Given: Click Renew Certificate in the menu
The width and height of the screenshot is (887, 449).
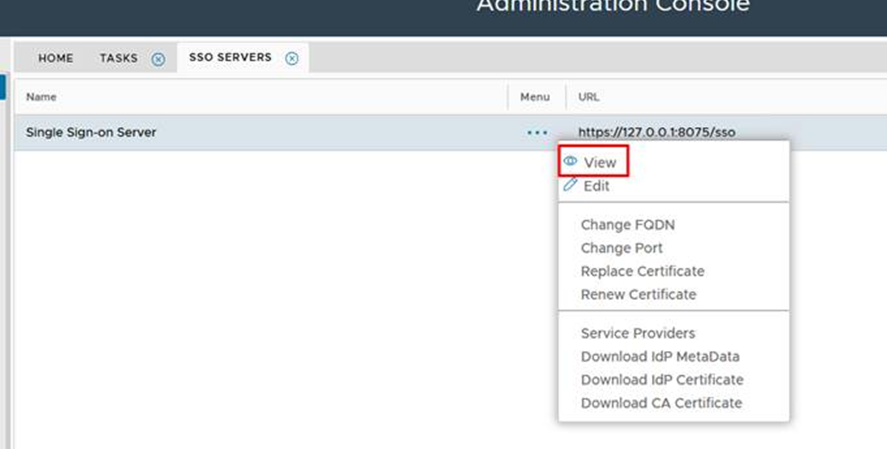Looking at the screenshot, I should click(x=638, y=295).
